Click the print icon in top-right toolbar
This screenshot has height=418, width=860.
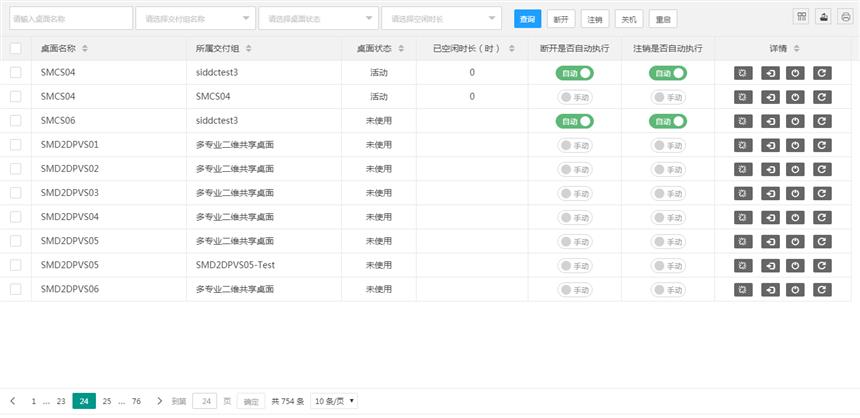(x=845, y=17)
